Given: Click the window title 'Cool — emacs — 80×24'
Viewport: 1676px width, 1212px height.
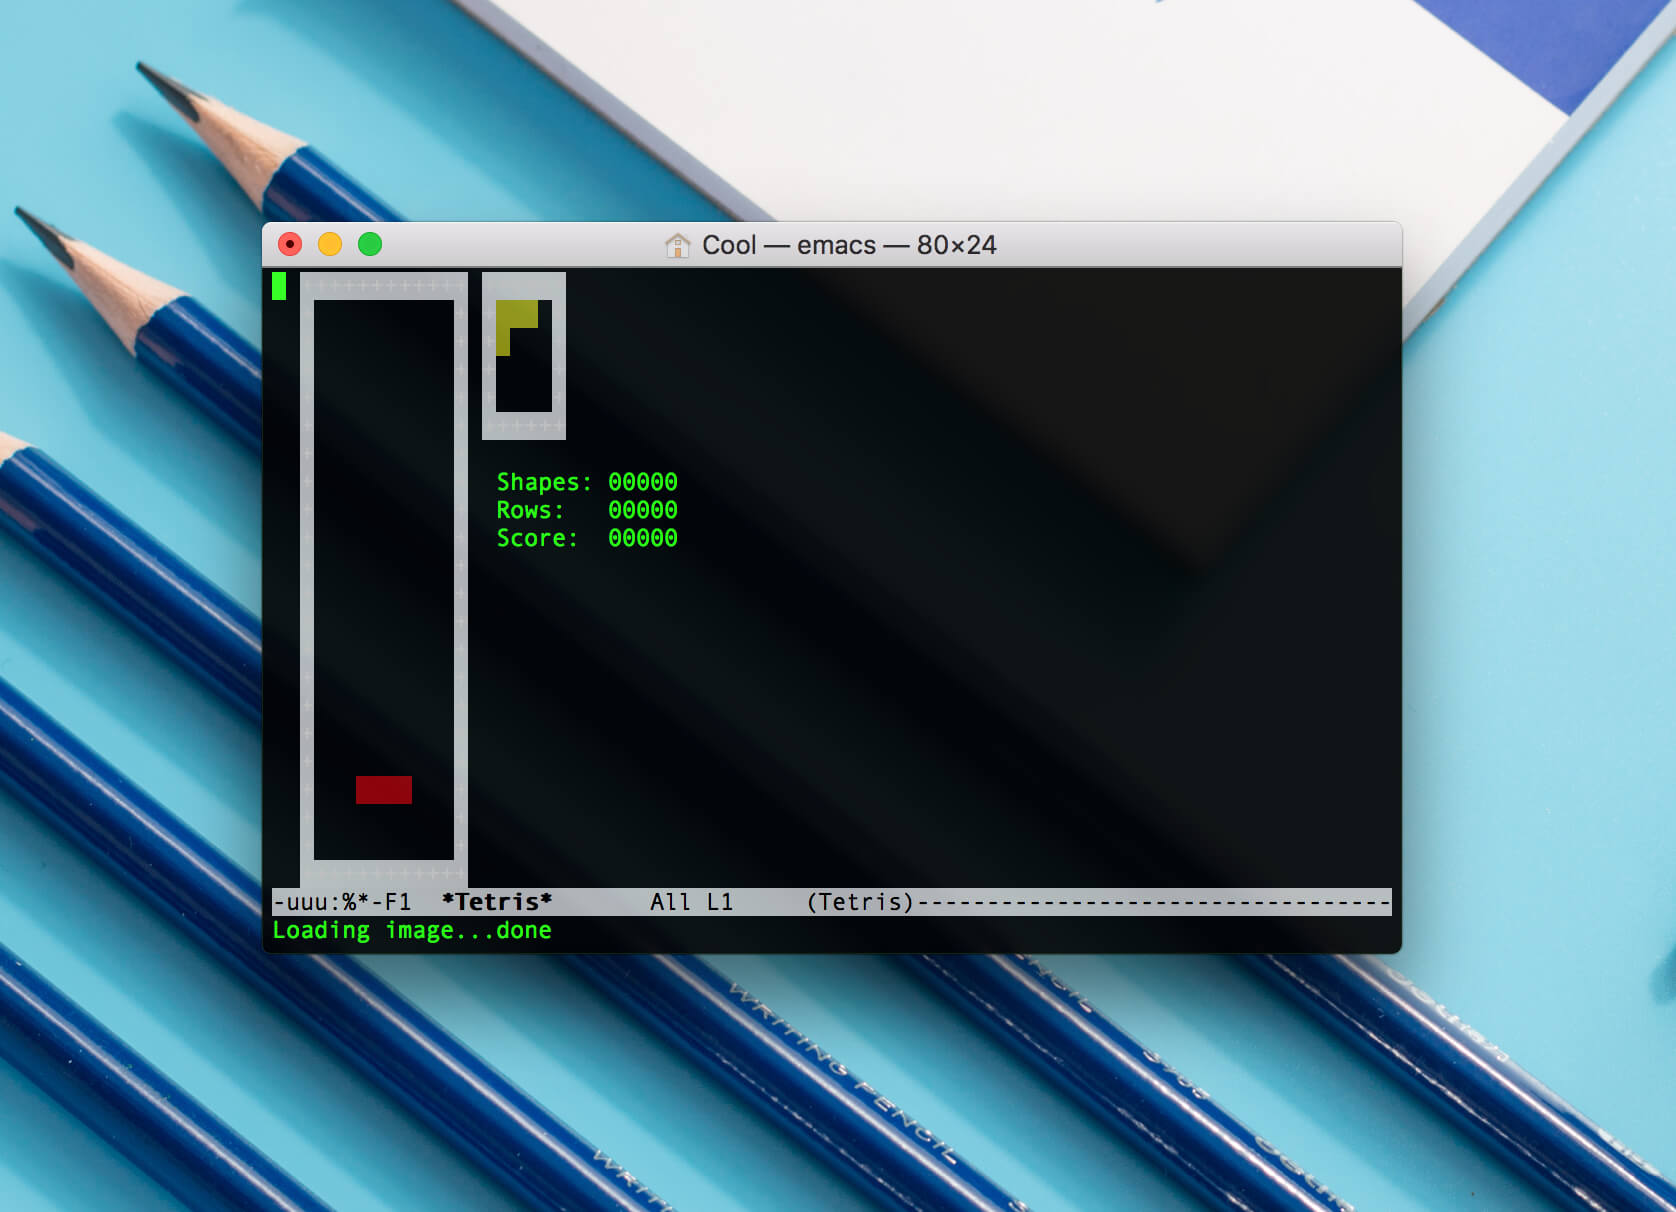Looking at the screenshot, I should 849,245.
